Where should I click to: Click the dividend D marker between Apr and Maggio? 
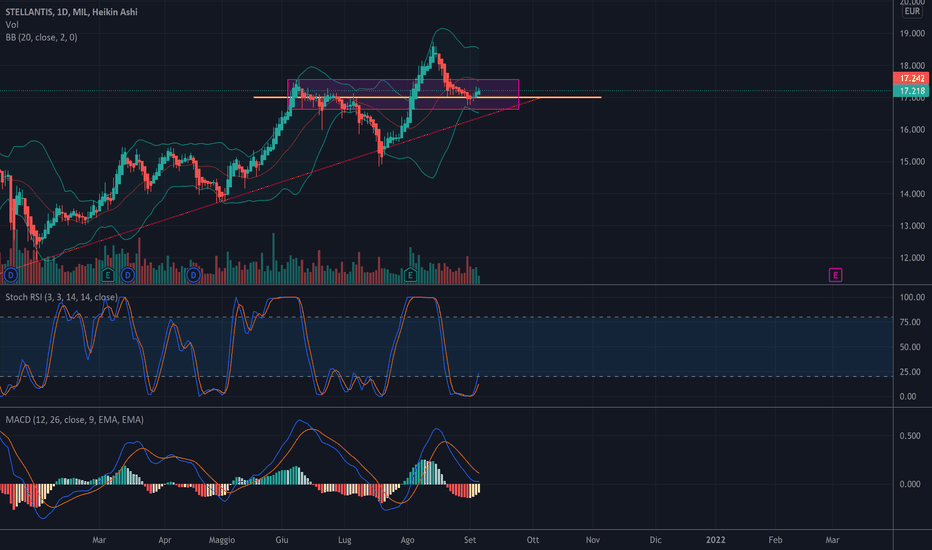(193, 275)
